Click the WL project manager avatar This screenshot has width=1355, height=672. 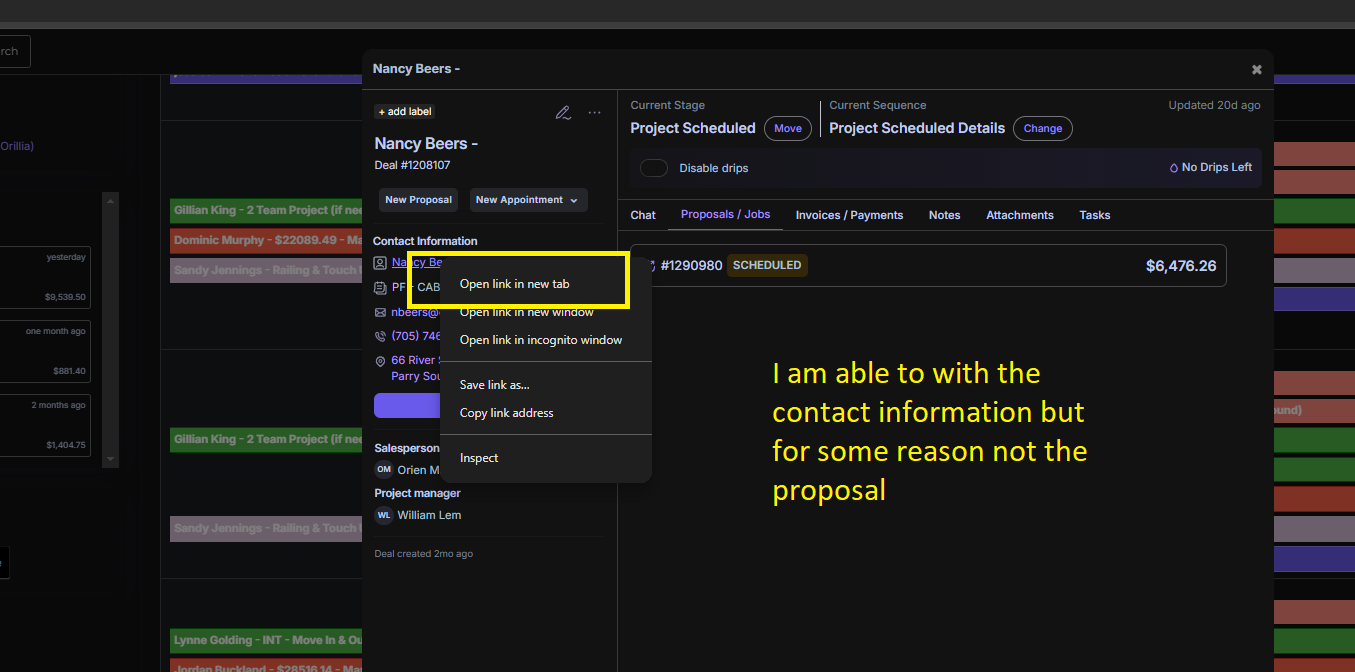pyautogui.click(x=384, y=516)
